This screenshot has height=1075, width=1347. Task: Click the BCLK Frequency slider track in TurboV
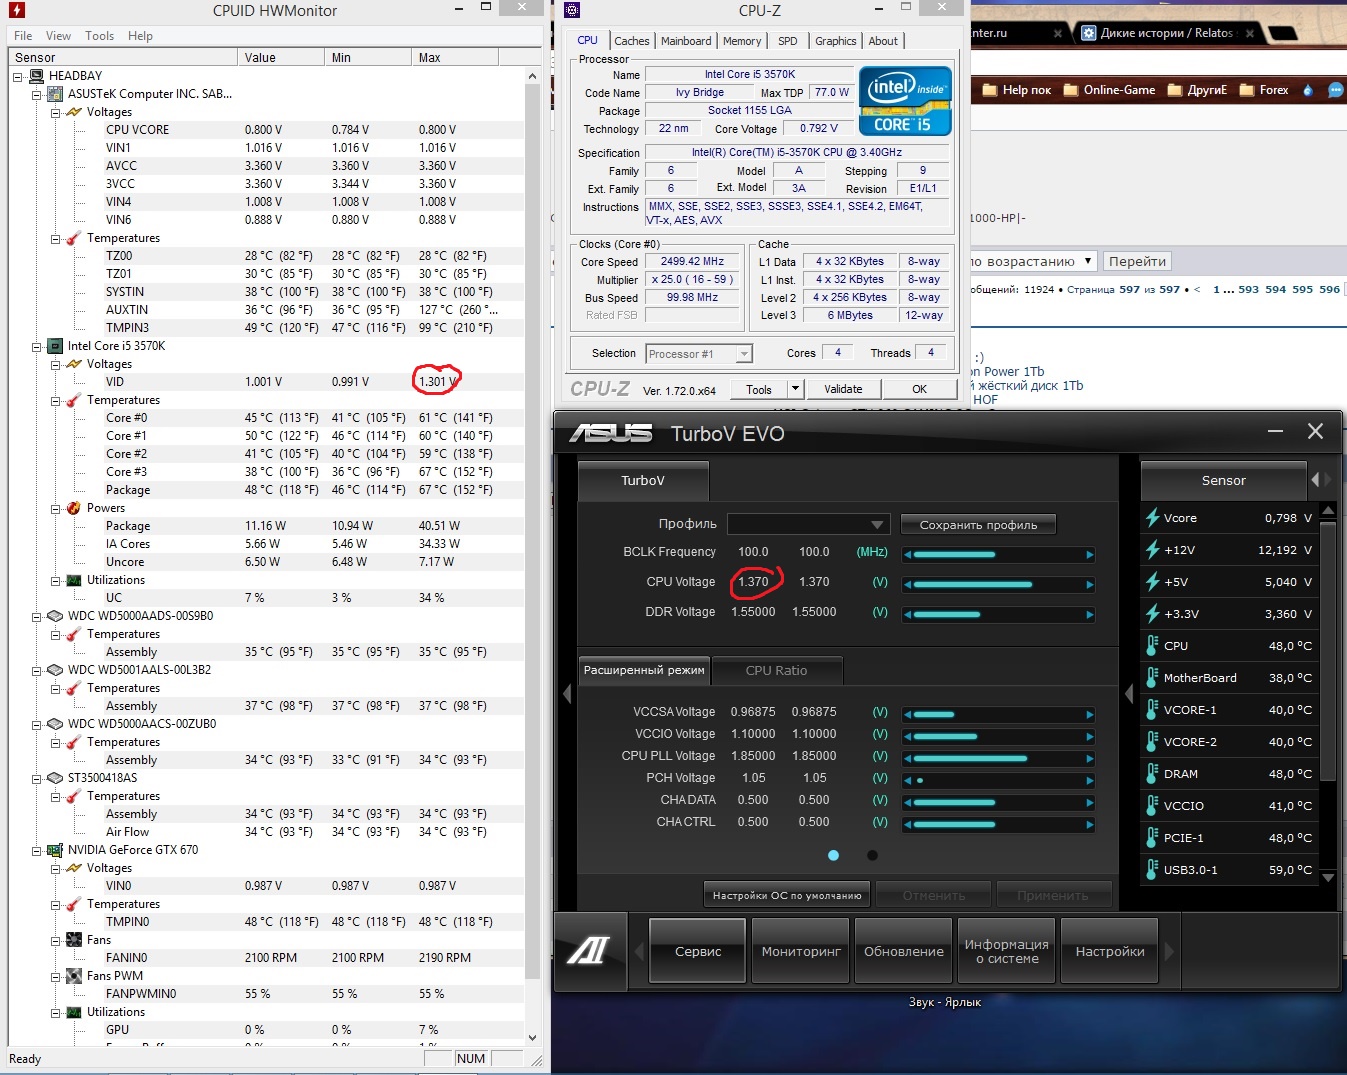click(x=998, y=554)
